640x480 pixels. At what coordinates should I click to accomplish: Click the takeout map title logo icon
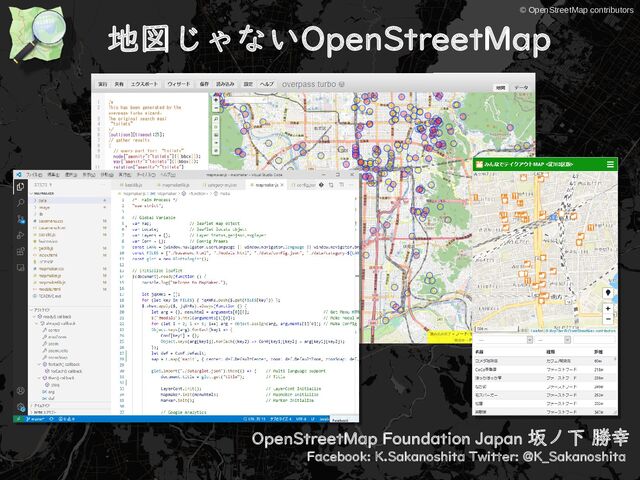click(x=479, y=164)
